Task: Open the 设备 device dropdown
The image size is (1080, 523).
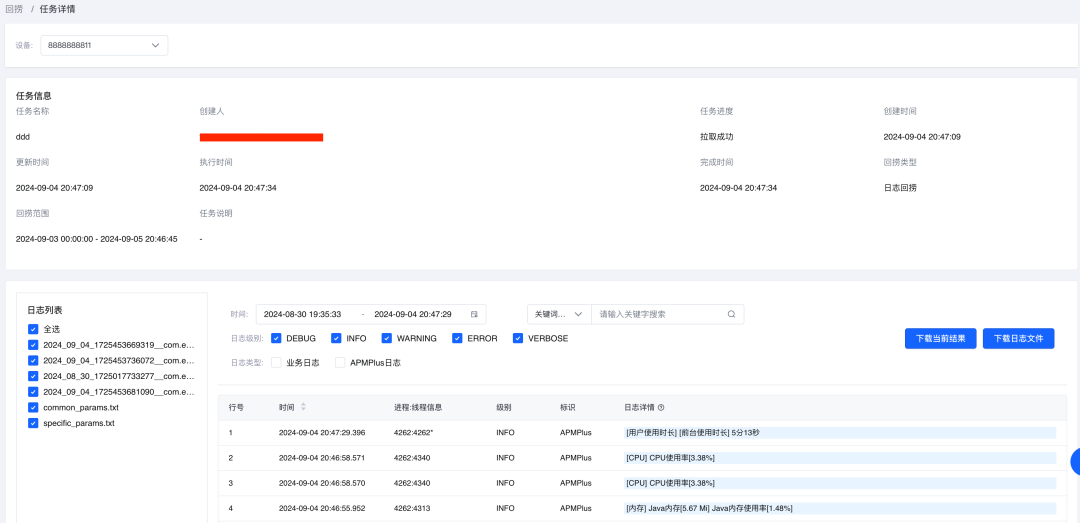Action: [104, 45]
